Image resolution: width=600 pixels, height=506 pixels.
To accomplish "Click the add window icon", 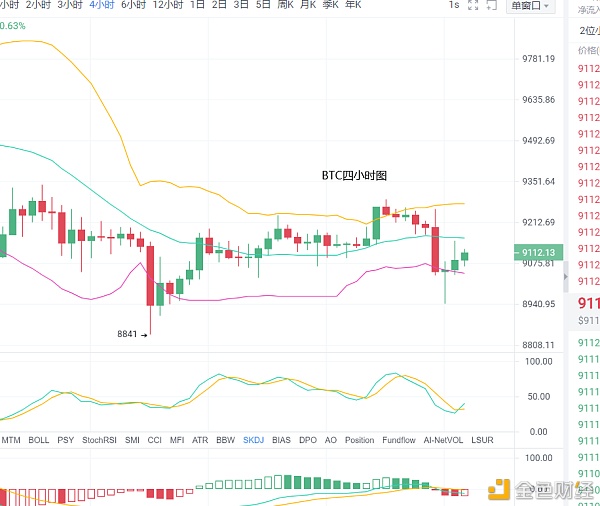I will 491,5.
